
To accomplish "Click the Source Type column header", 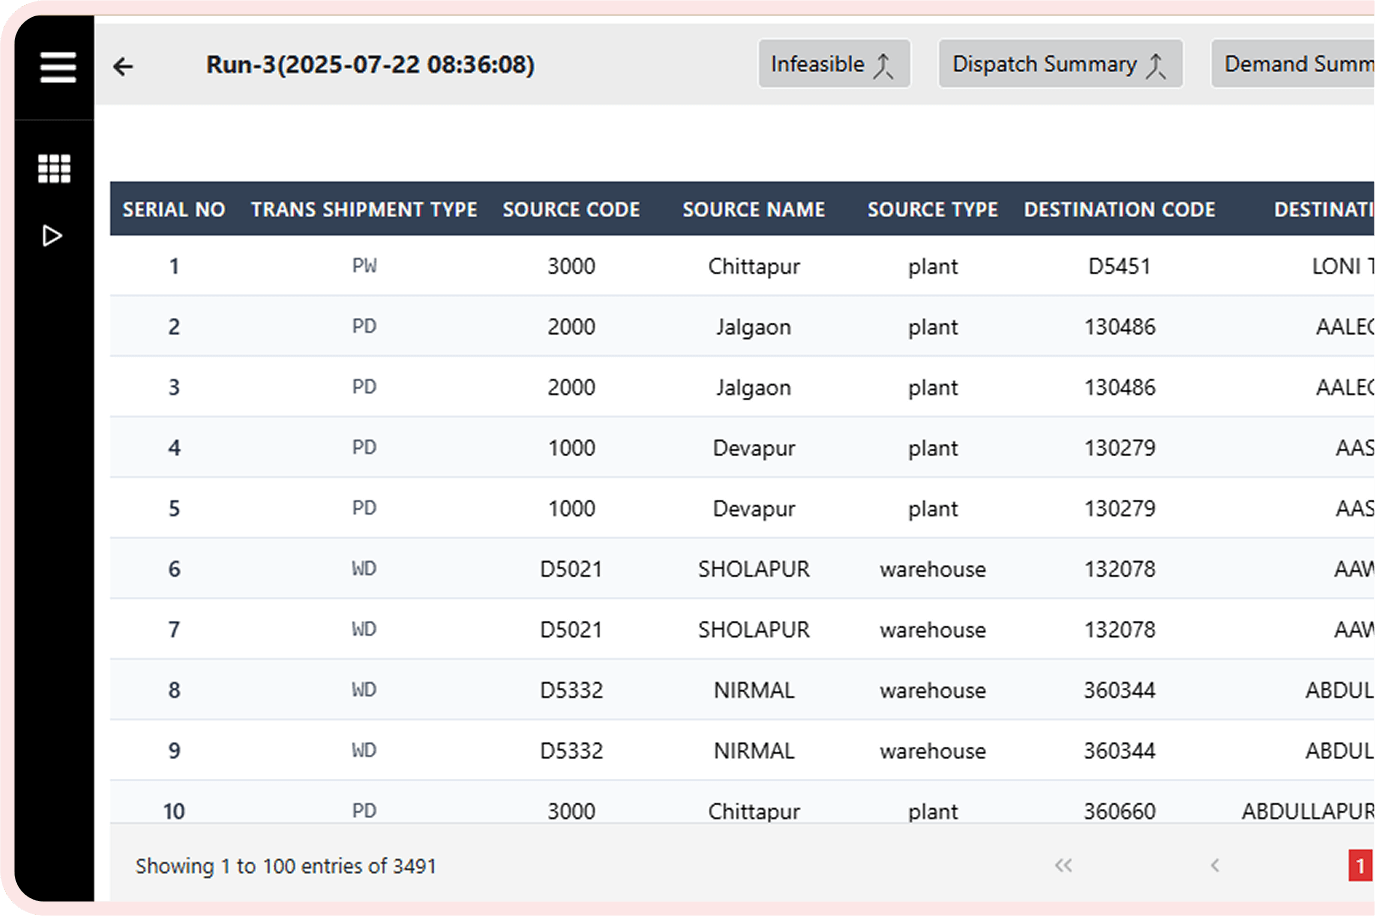I will point(932,210).
